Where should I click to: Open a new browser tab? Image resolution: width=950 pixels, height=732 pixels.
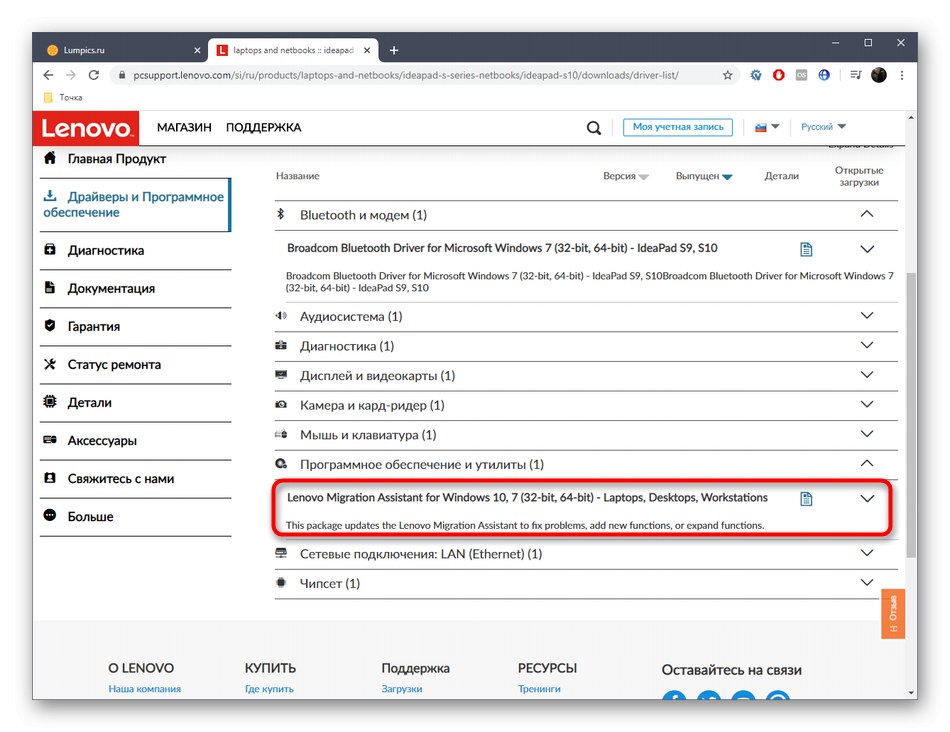[x=394, y=50]
